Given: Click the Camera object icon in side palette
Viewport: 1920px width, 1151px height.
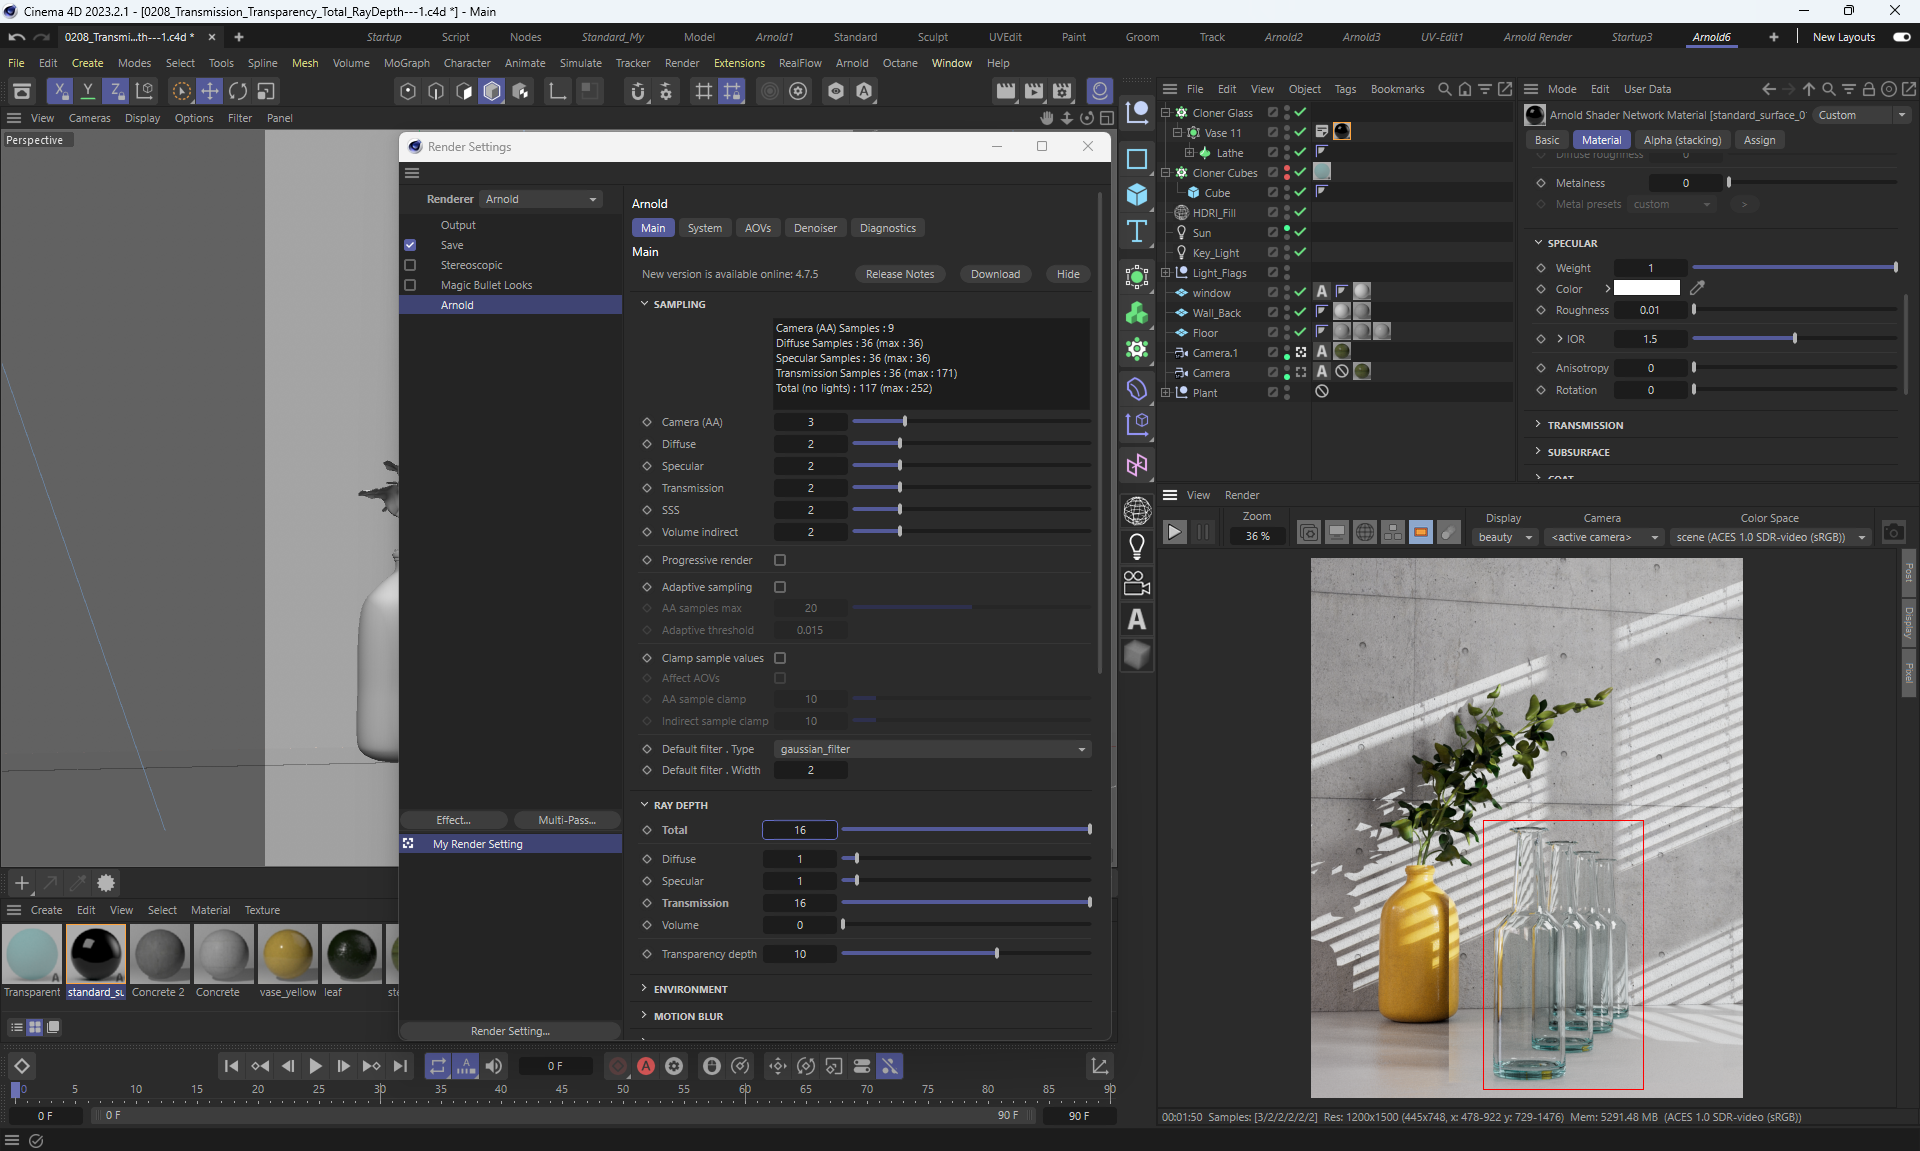Looking at the screenshot, I should pos(1137,583).
